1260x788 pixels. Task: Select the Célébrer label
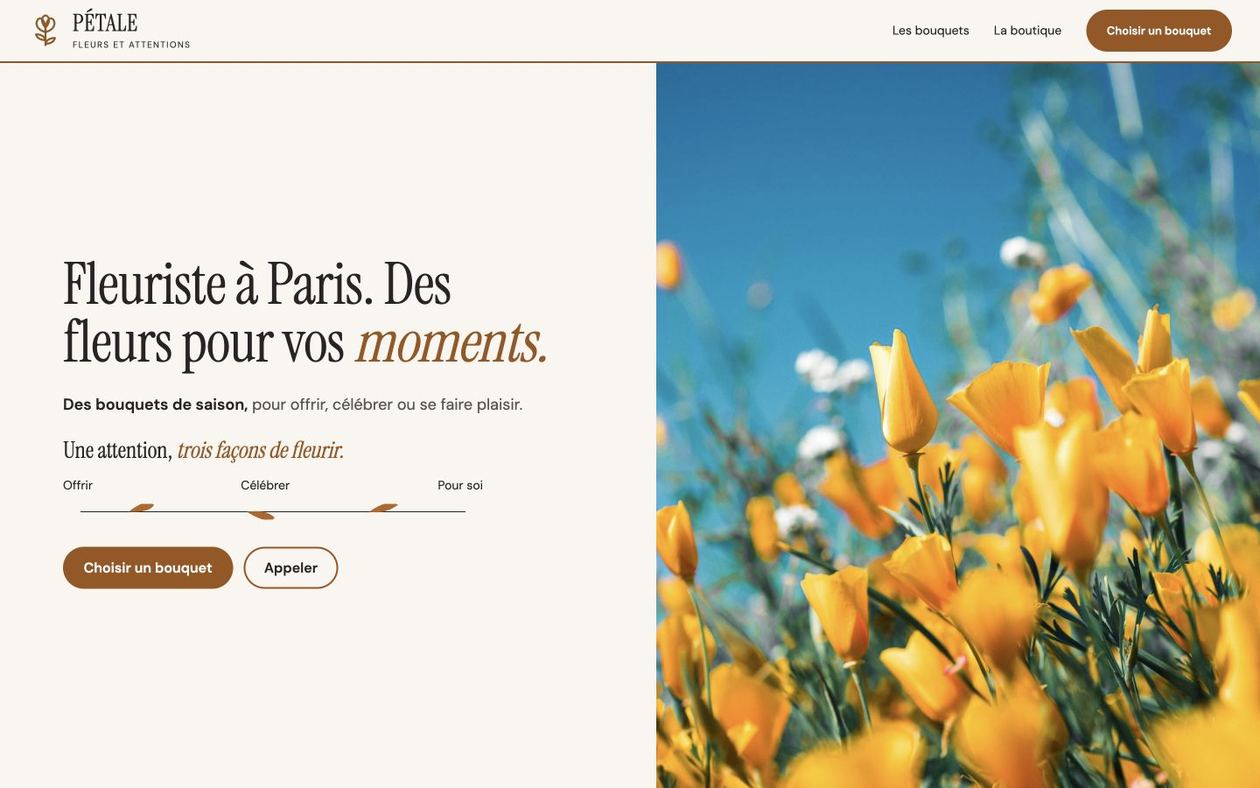tap(265, 485)
